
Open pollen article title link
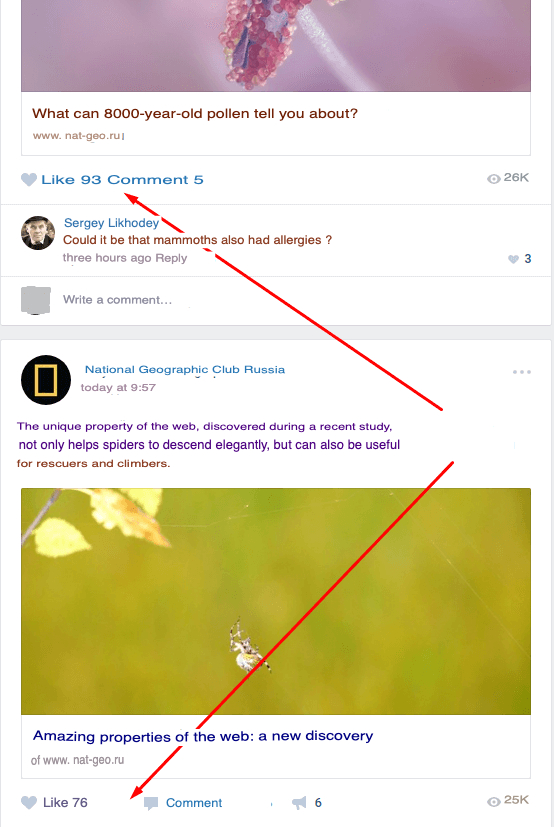click(x=195, y=113)
